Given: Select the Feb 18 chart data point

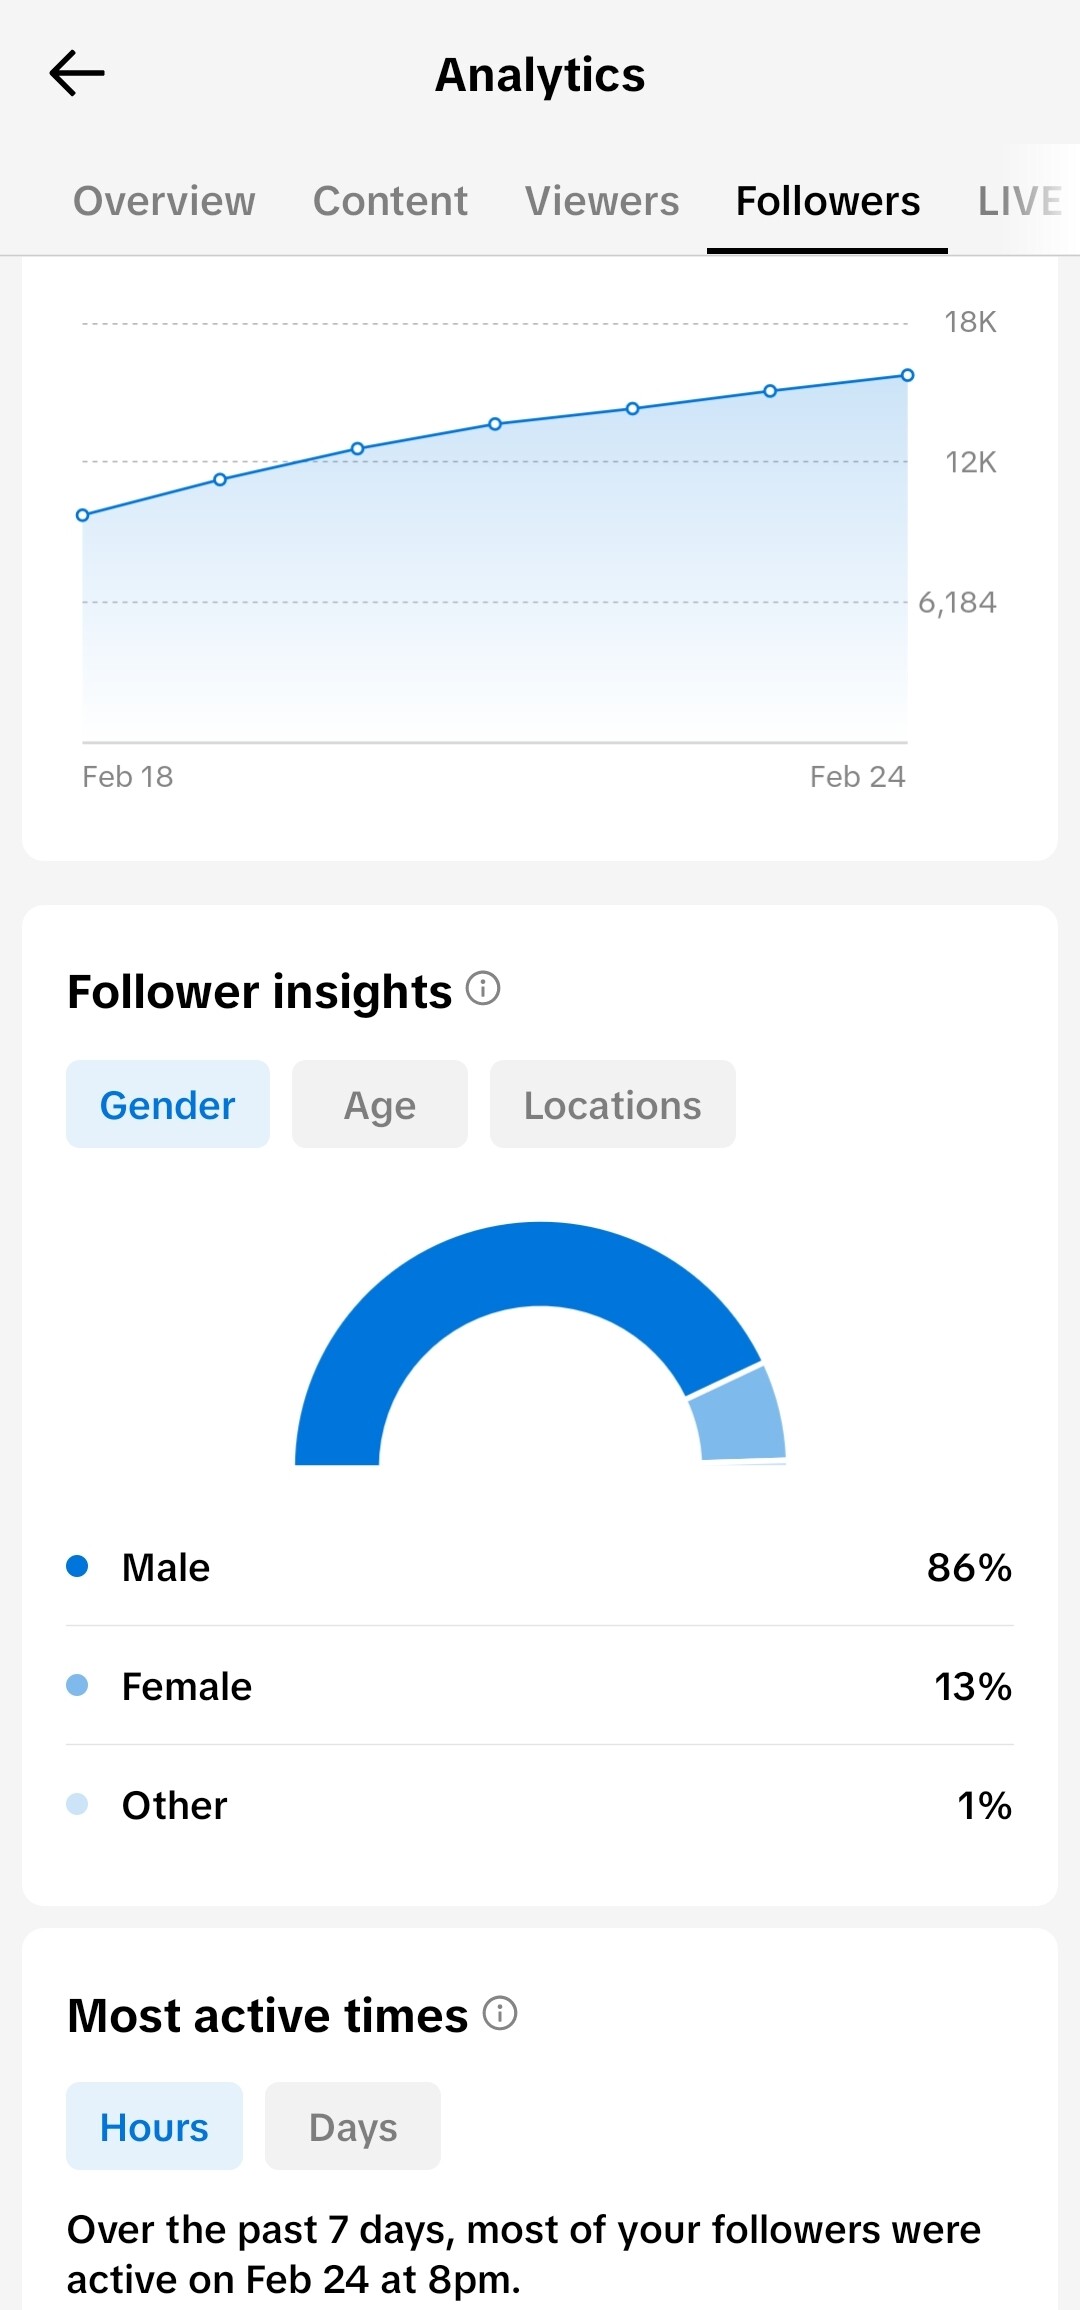Looking at the screenshot, I should [83, 515].
